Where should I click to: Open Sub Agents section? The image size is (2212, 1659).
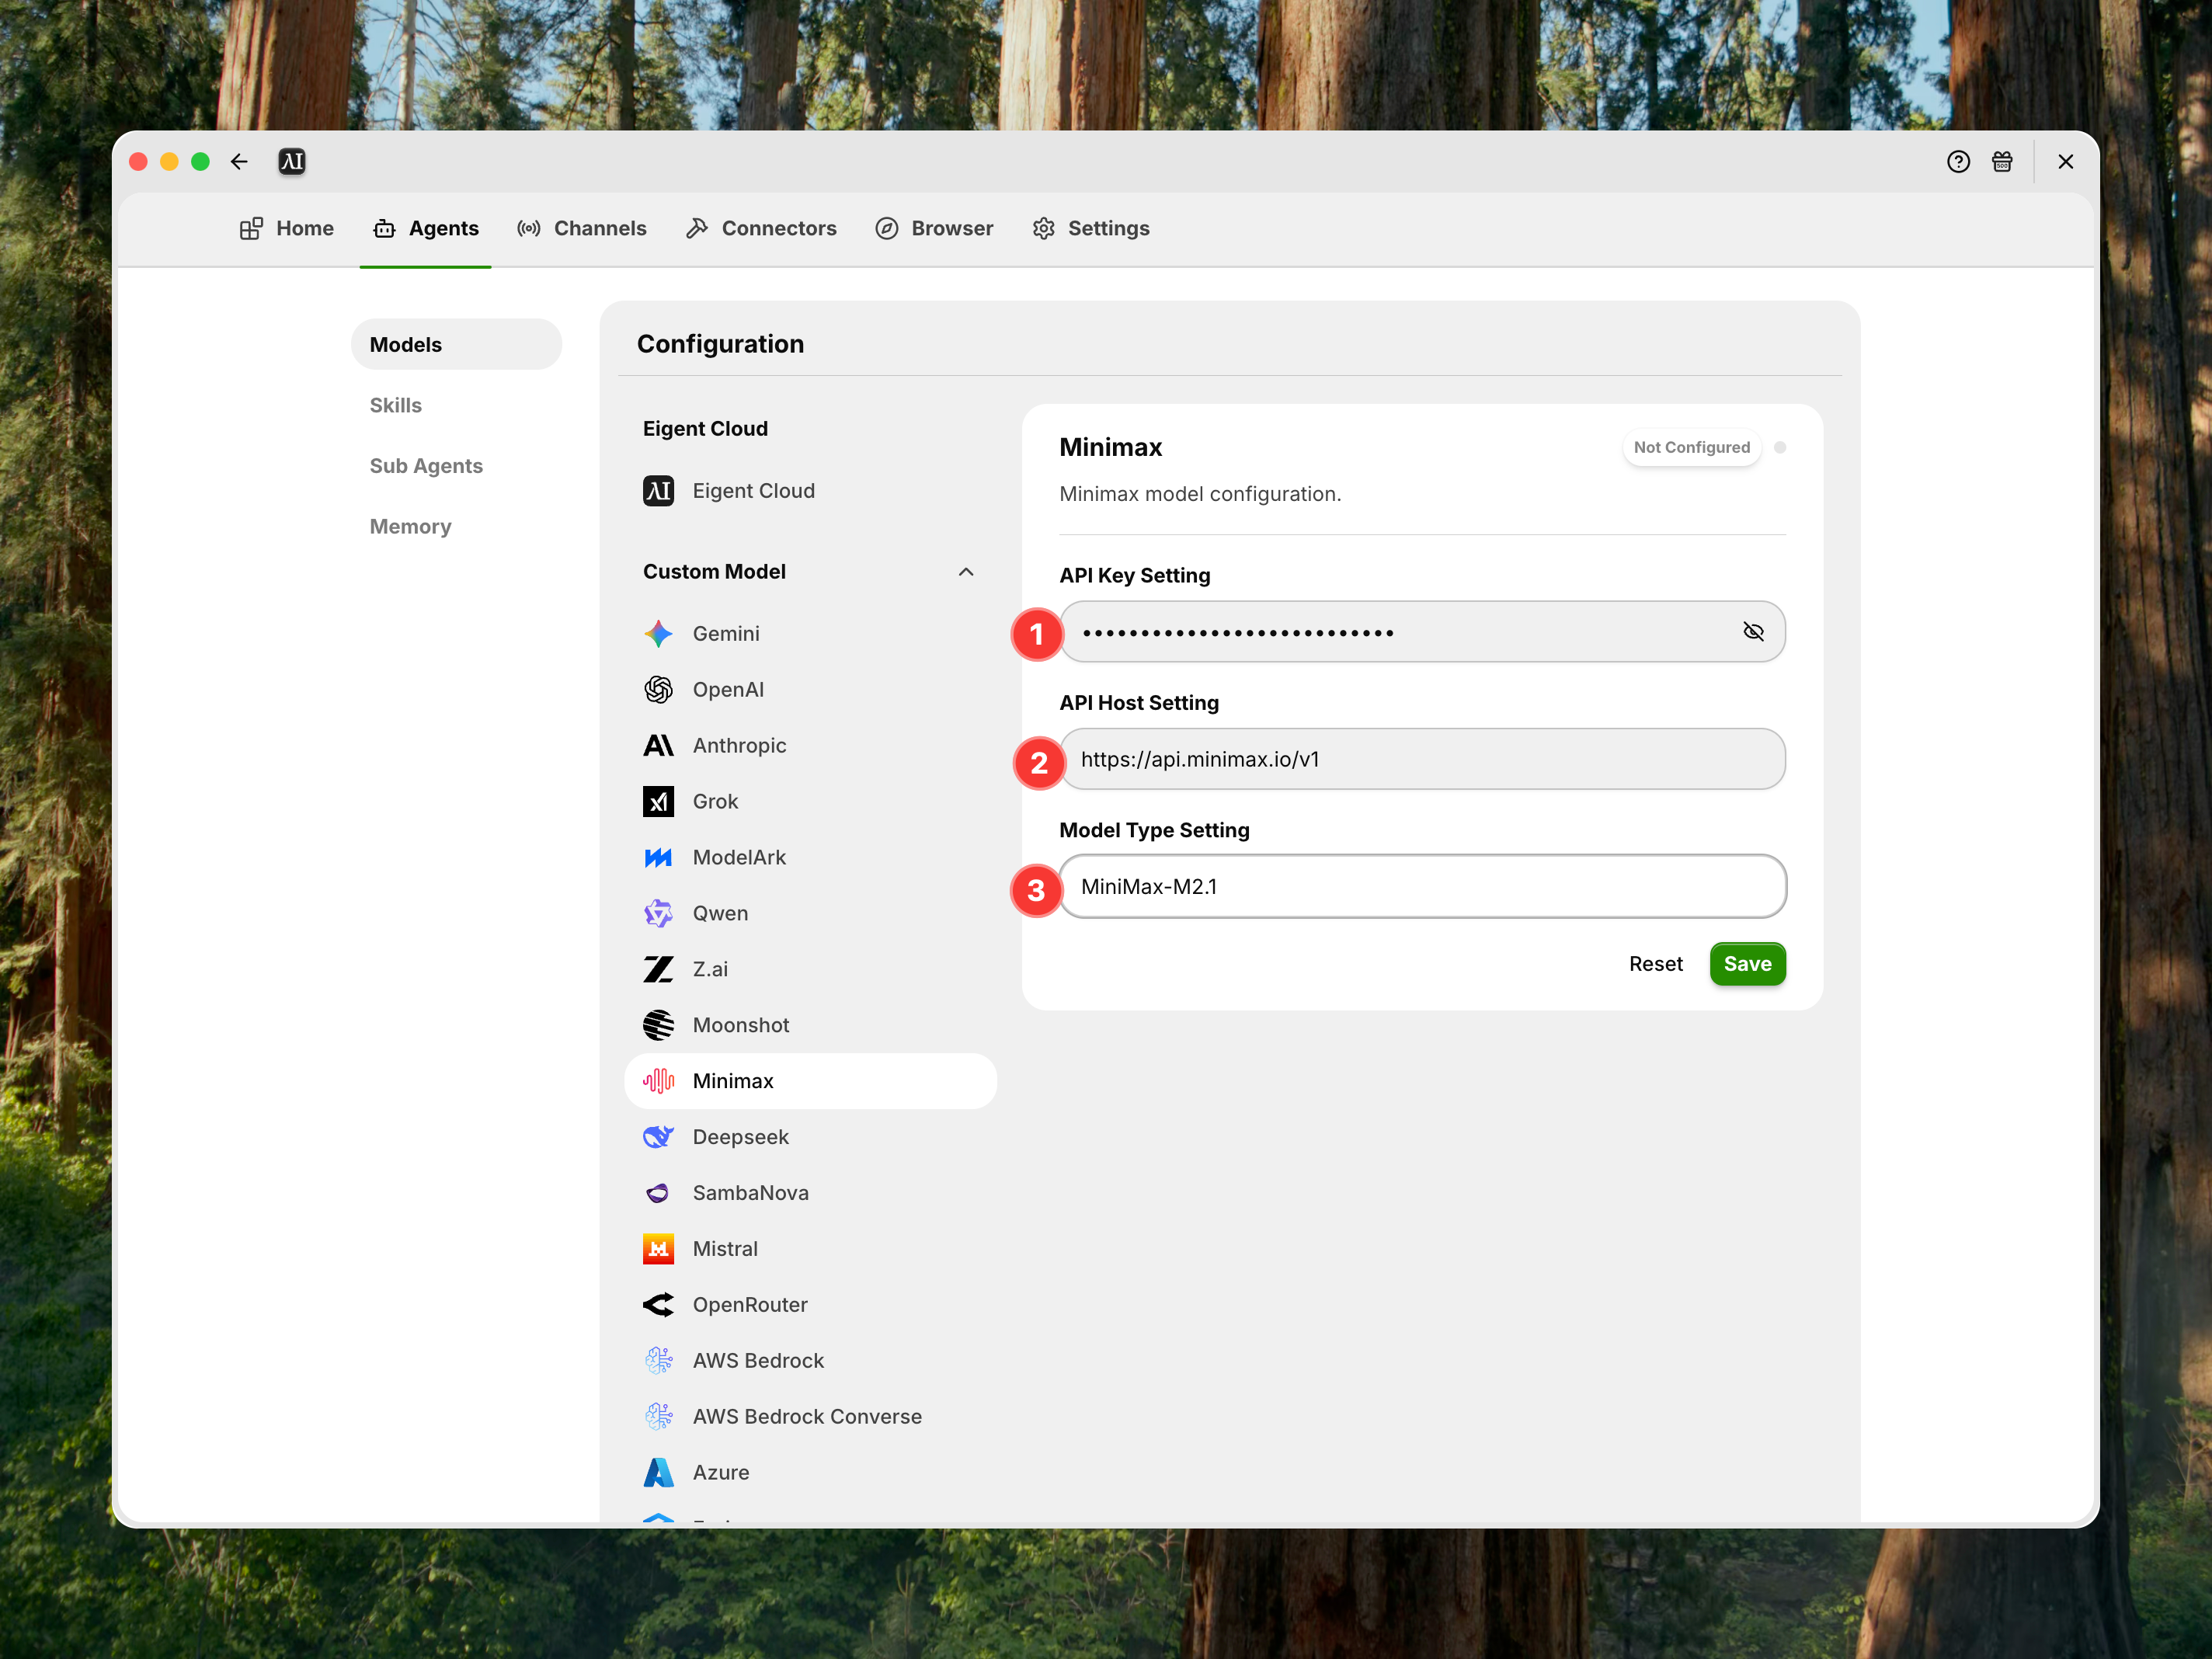pyautogui.click(x=426, y=466)
